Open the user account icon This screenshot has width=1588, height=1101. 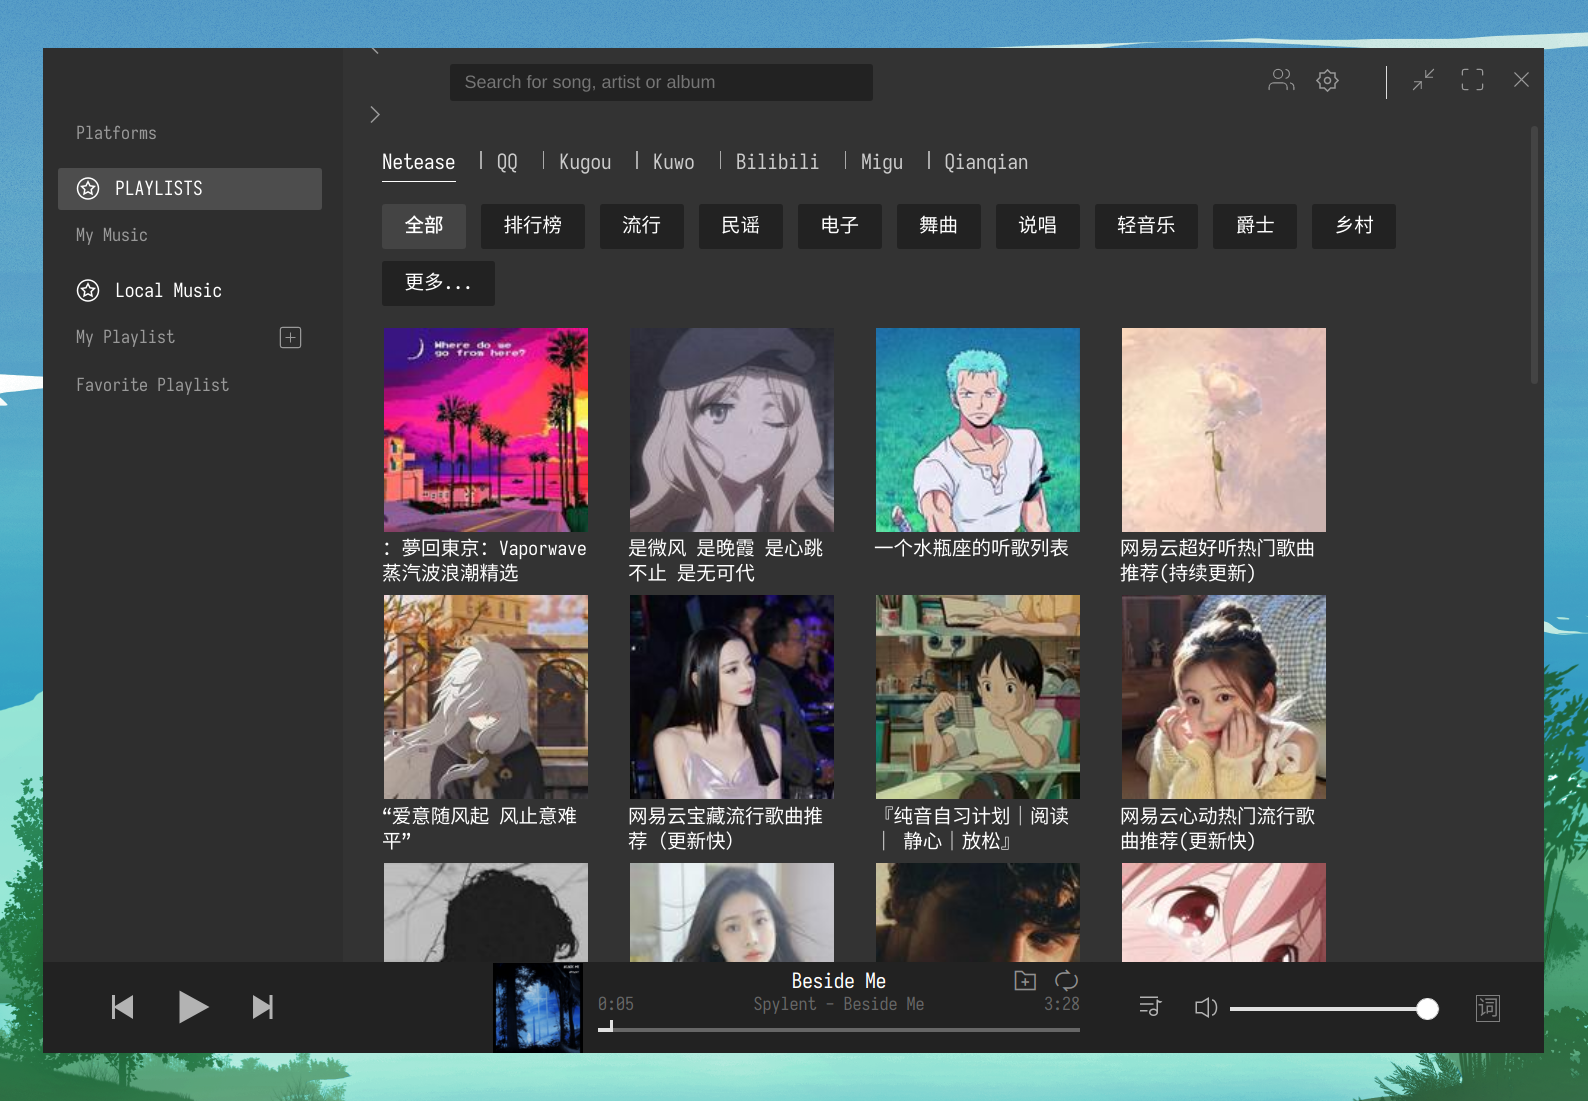pyautogui.click(x=1281, y=80)
